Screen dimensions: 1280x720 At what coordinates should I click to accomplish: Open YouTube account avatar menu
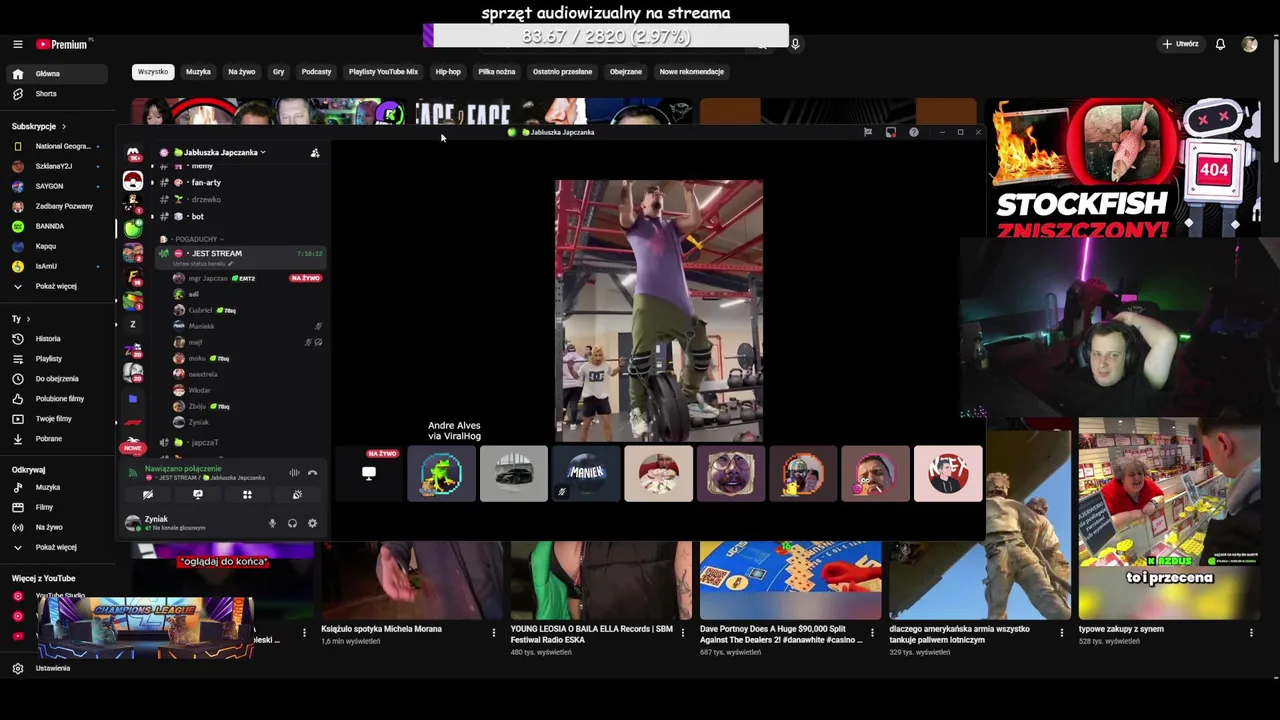pos(1249,44)
